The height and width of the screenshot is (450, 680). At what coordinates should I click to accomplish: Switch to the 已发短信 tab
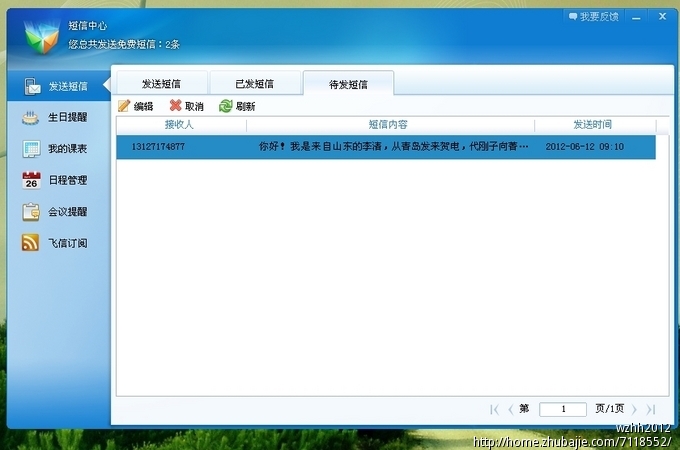click(255, 83)
